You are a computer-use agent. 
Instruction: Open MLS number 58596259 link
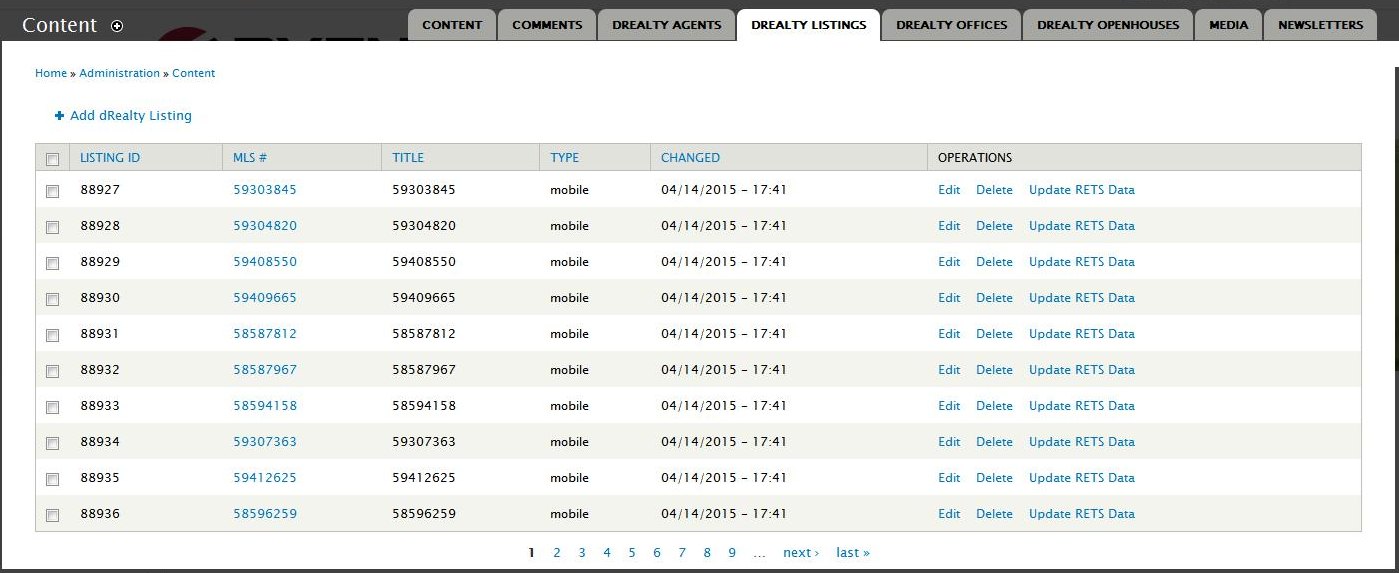(x=265, y=514)
